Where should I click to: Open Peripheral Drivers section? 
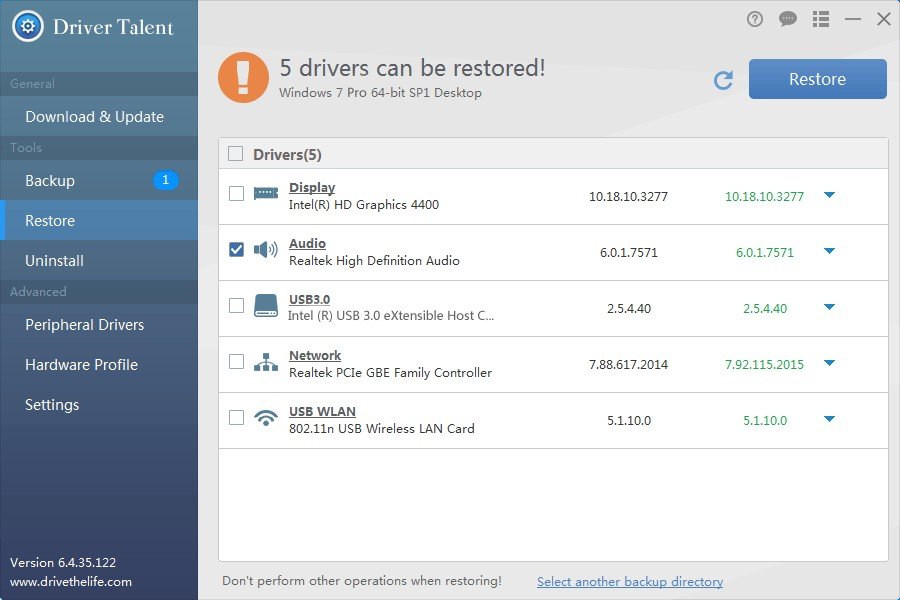[99, 324]
